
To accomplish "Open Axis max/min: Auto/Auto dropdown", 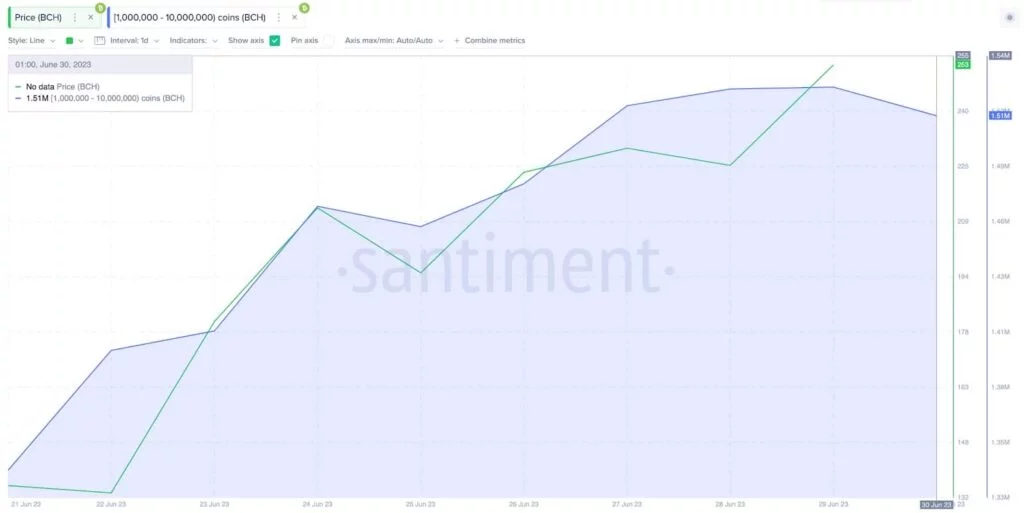I will click(394, 40).
